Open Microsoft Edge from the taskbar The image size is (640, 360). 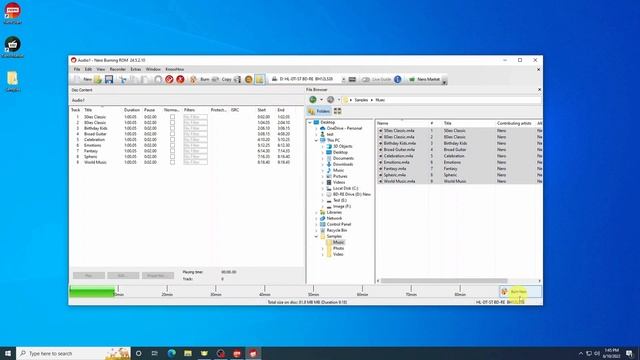[x=171, y=353]
